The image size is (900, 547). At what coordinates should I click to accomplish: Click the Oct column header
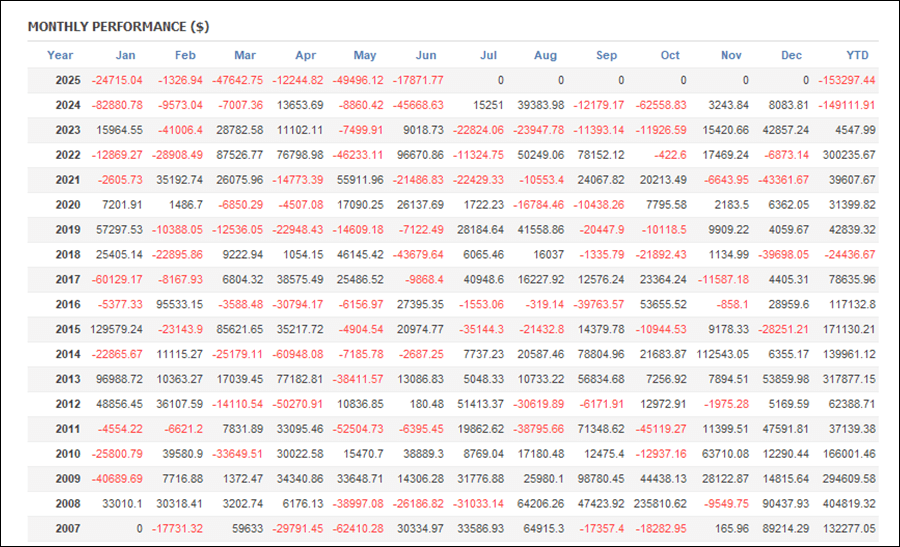click(670, 55)
